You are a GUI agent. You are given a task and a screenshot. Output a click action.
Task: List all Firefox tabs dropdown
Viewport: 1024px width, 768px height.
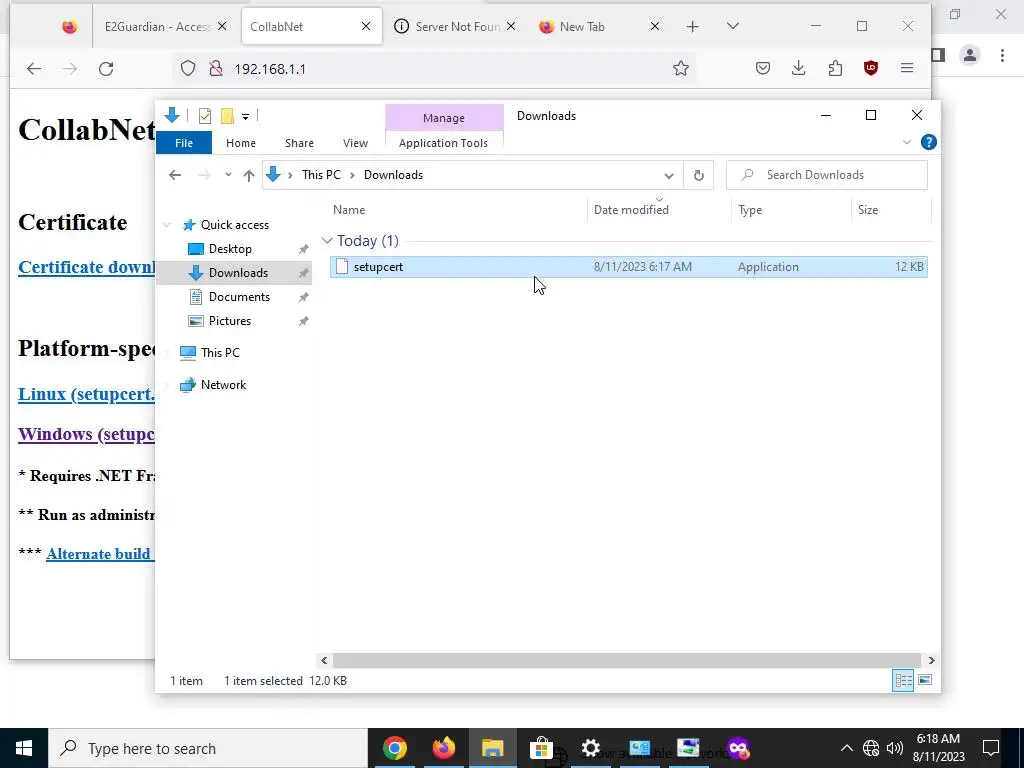pos(733,26)
